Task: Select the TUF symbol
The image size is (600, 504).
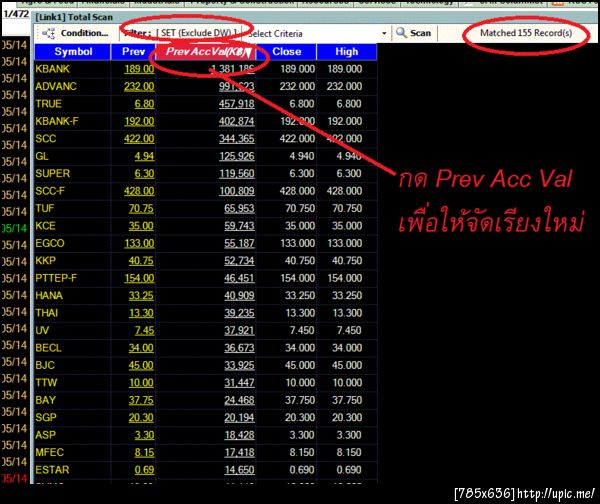Action: 45,208
